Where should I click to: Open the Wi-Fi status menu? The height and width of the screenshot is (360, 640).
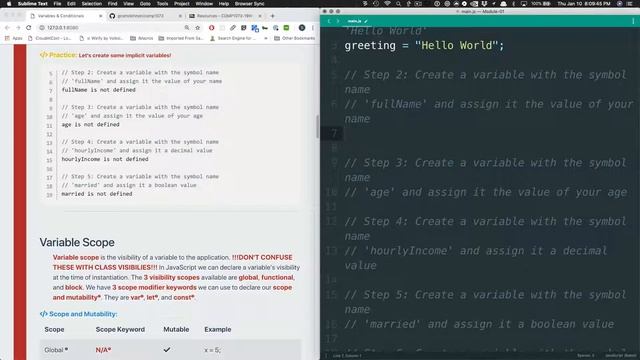(x=387, y=4)
